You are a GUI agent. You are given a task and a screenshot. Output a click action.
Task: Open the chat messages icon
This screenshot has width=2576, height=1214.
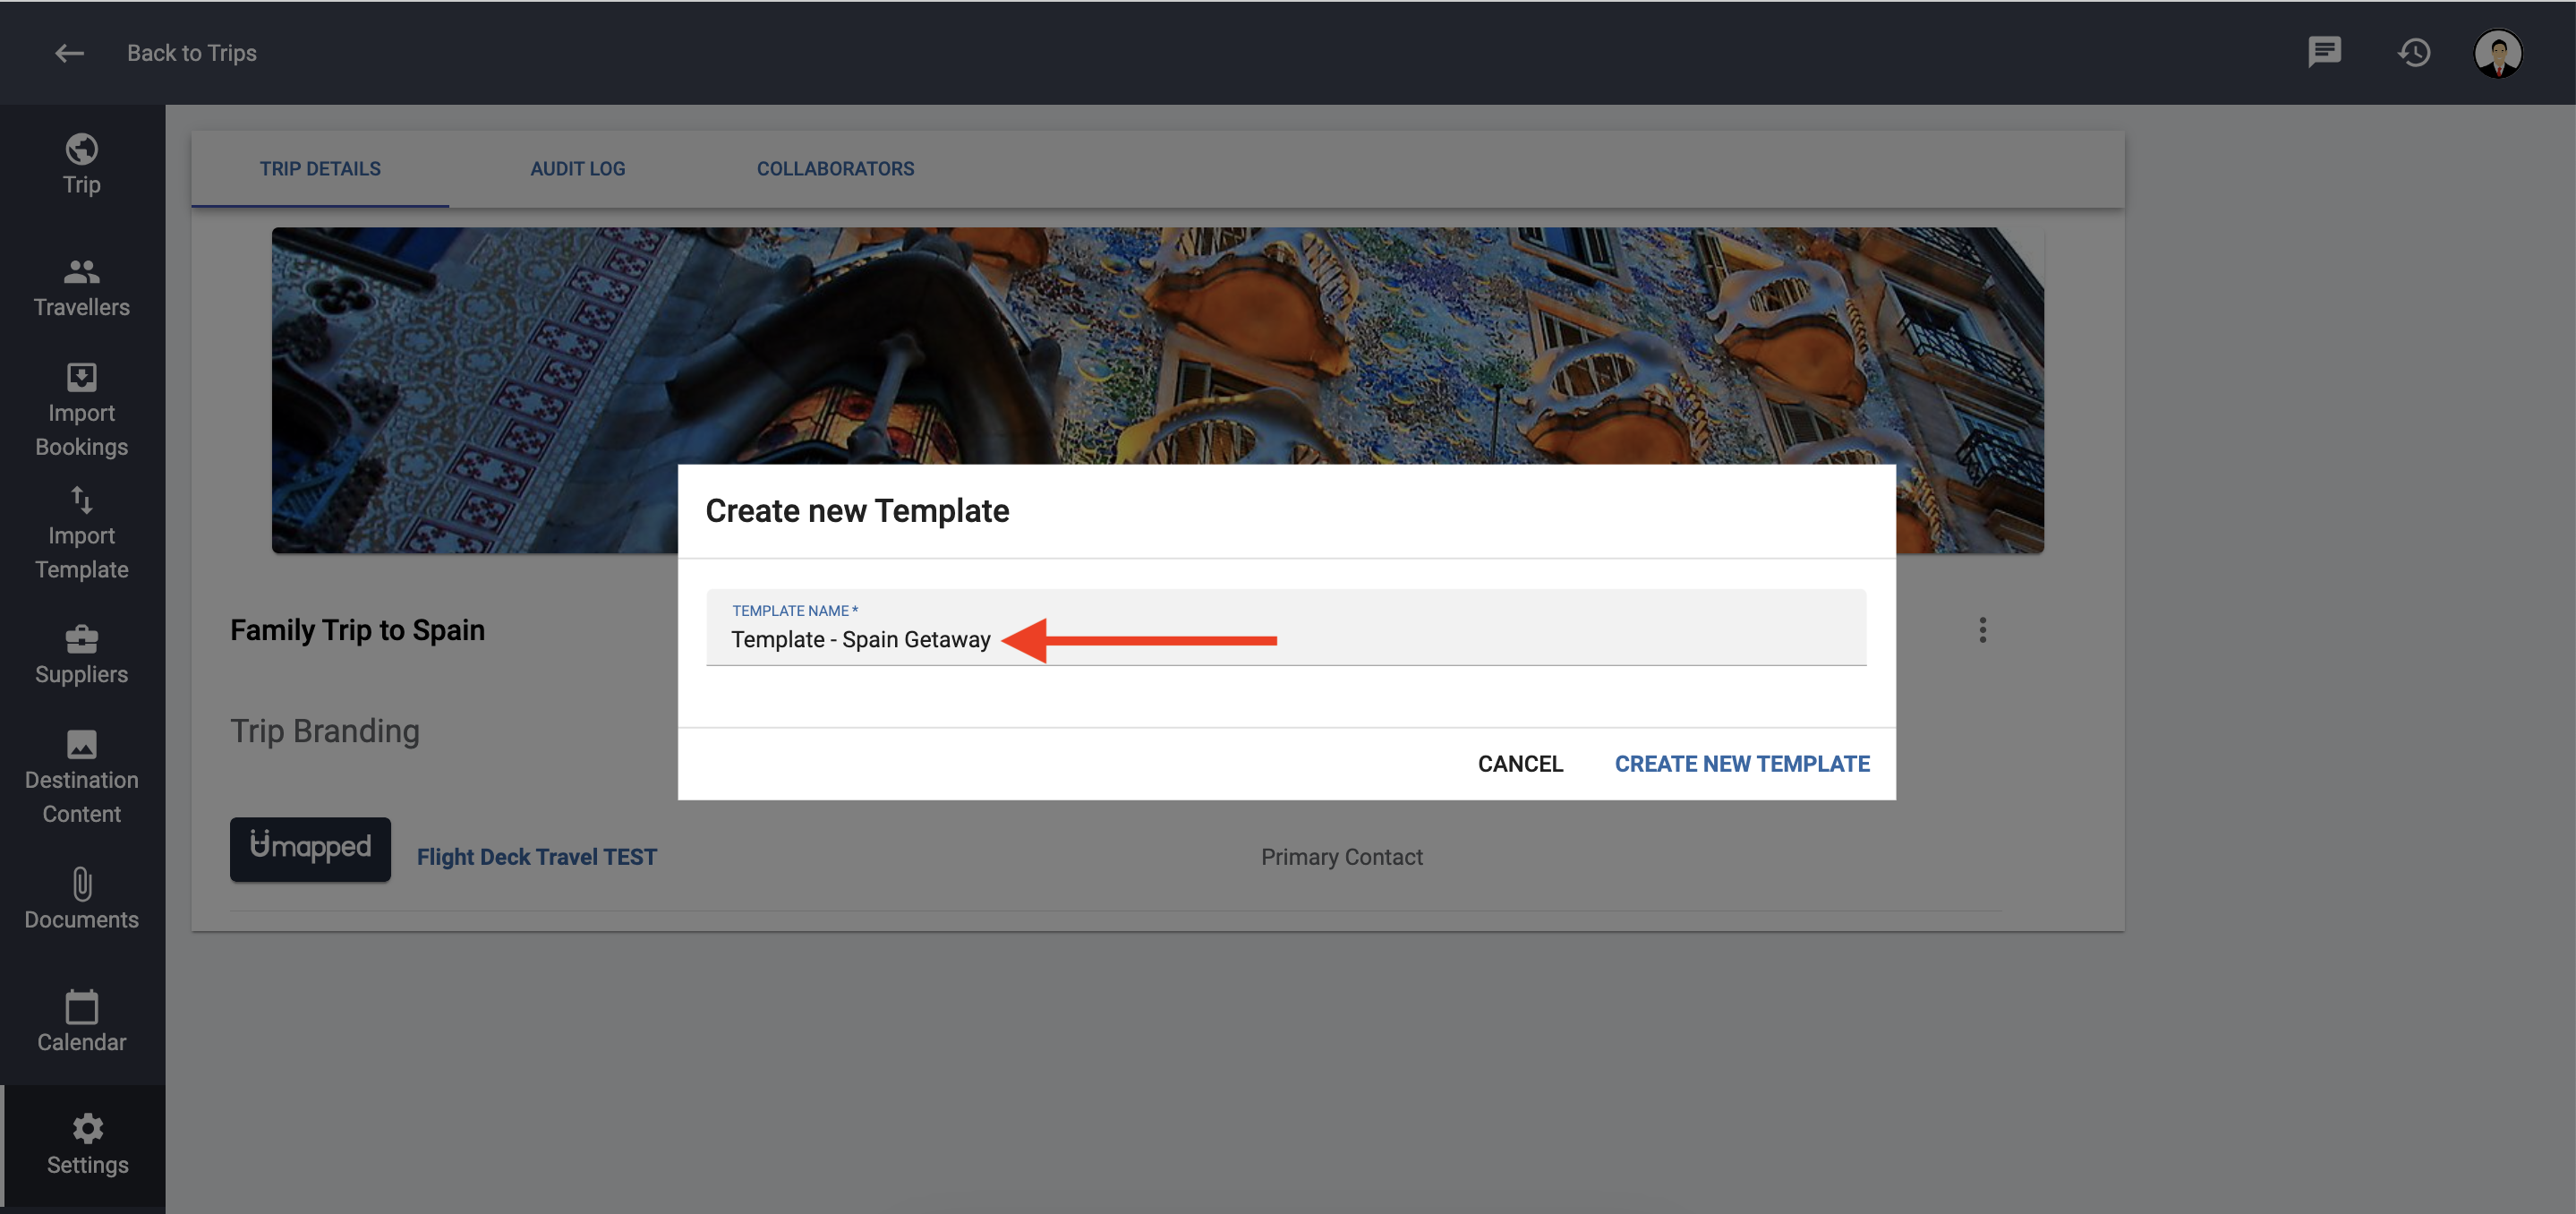2324,52
